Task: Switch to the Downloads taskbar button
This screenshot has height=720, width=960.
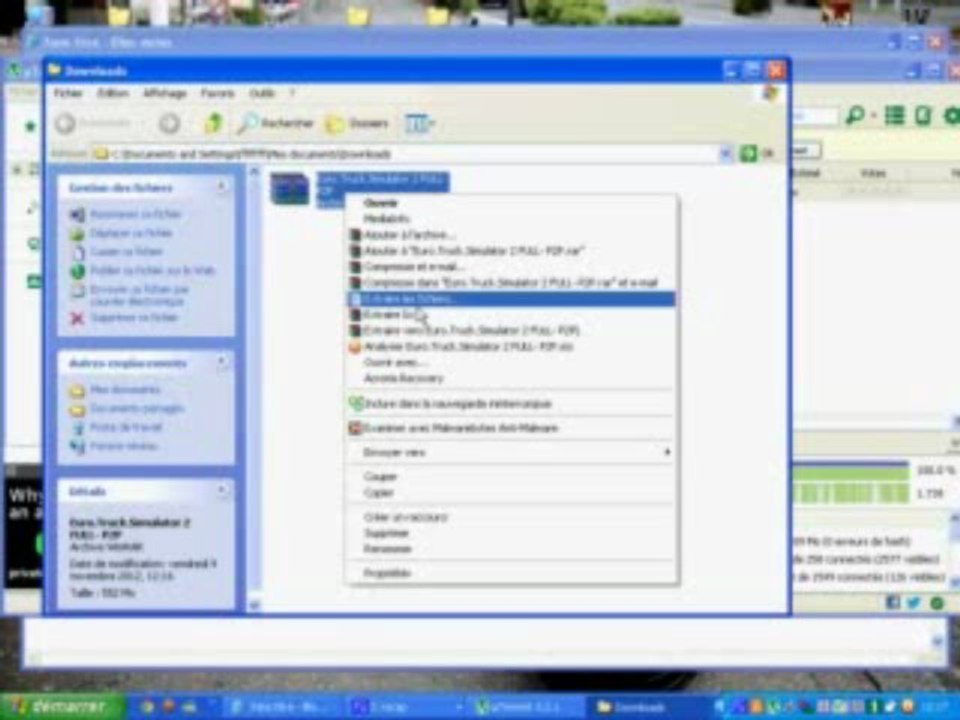Action: (650, 707)
